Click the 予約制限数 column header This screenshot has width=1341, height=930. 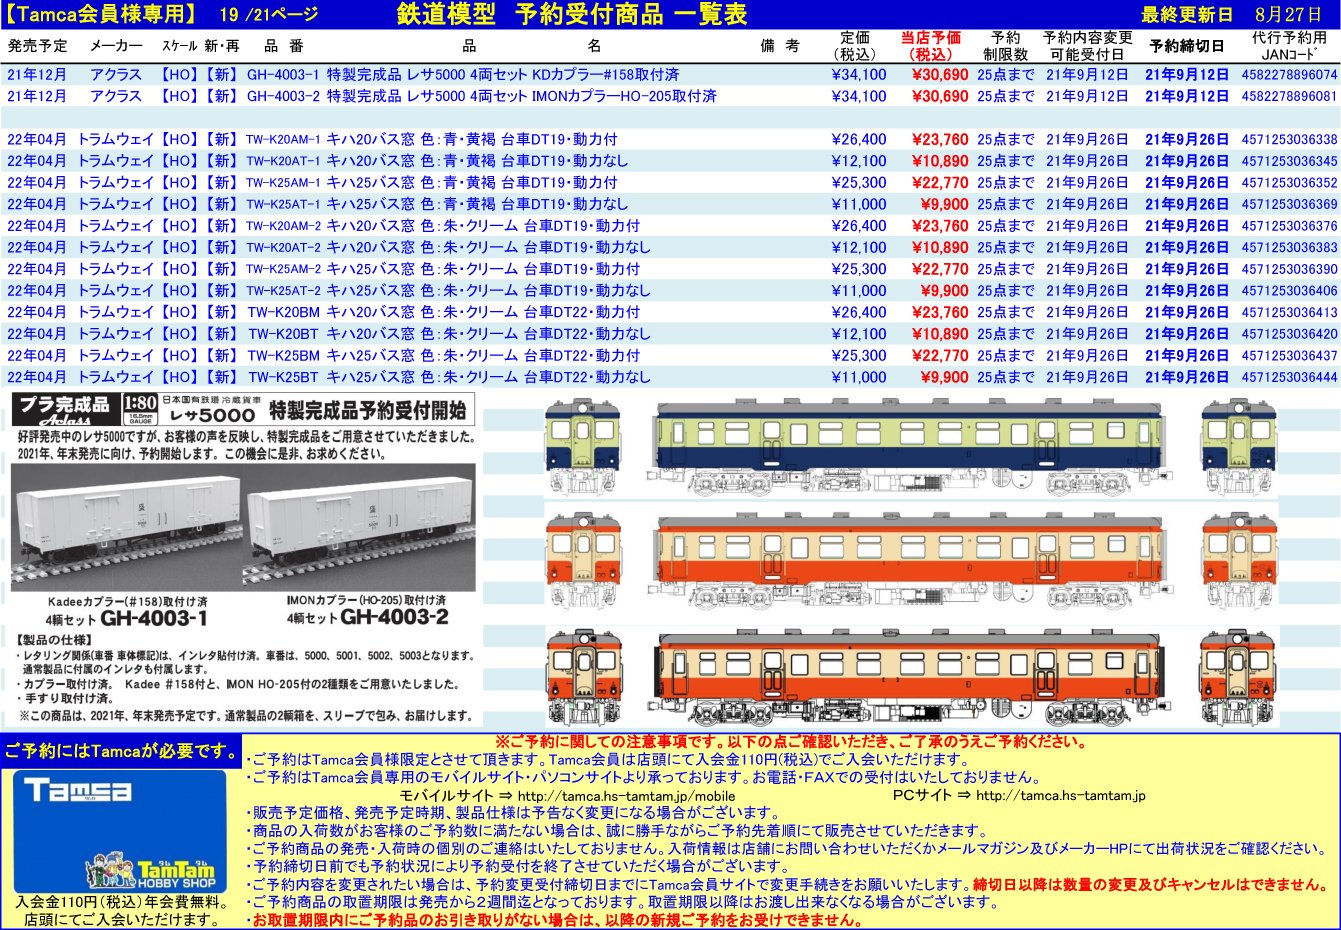click(x=1005, y=46)
